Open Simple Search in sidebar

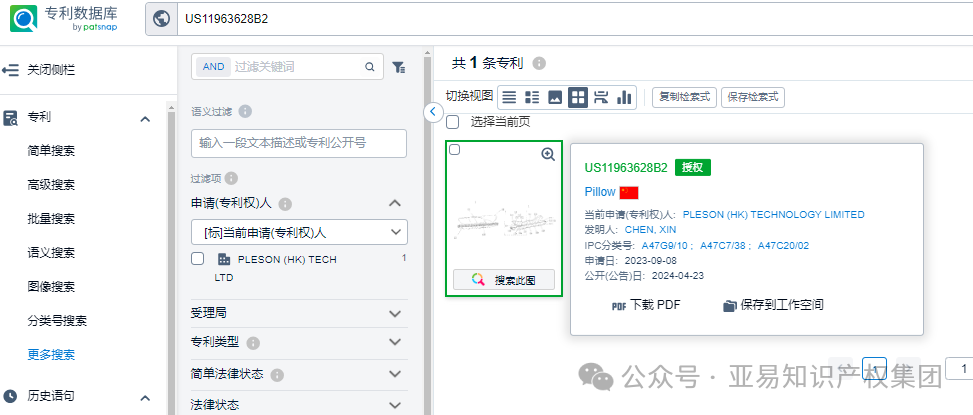coord(52,151)
